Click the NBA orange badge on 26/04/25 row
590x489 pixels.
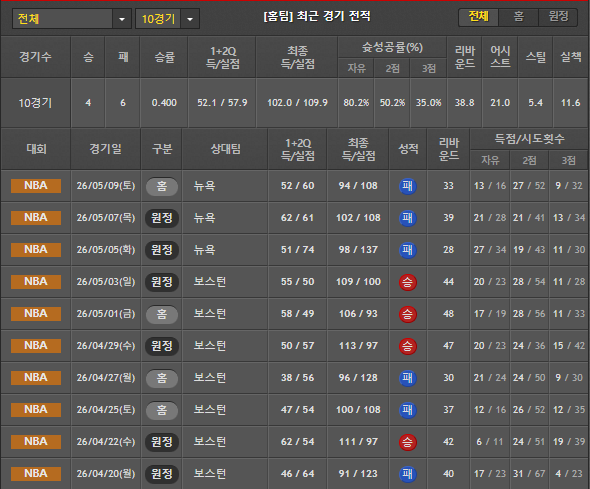point(36,410)
